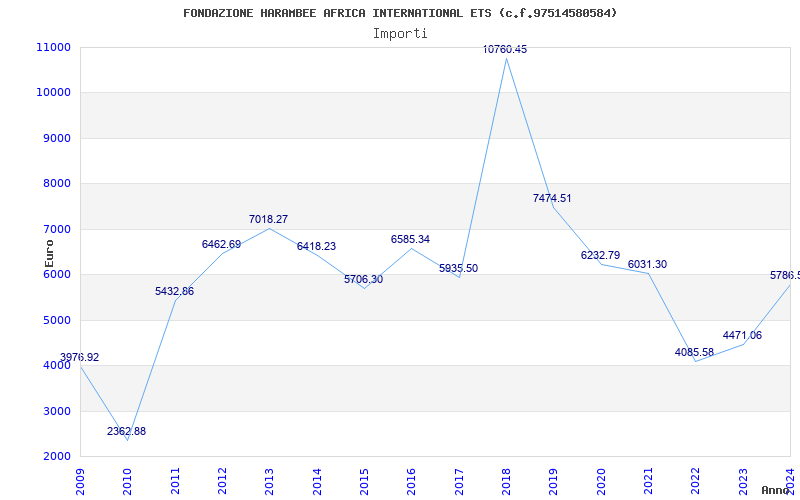Select the 6585.34 data label
This screenshot has width=800, height=500.
(411, 239)
